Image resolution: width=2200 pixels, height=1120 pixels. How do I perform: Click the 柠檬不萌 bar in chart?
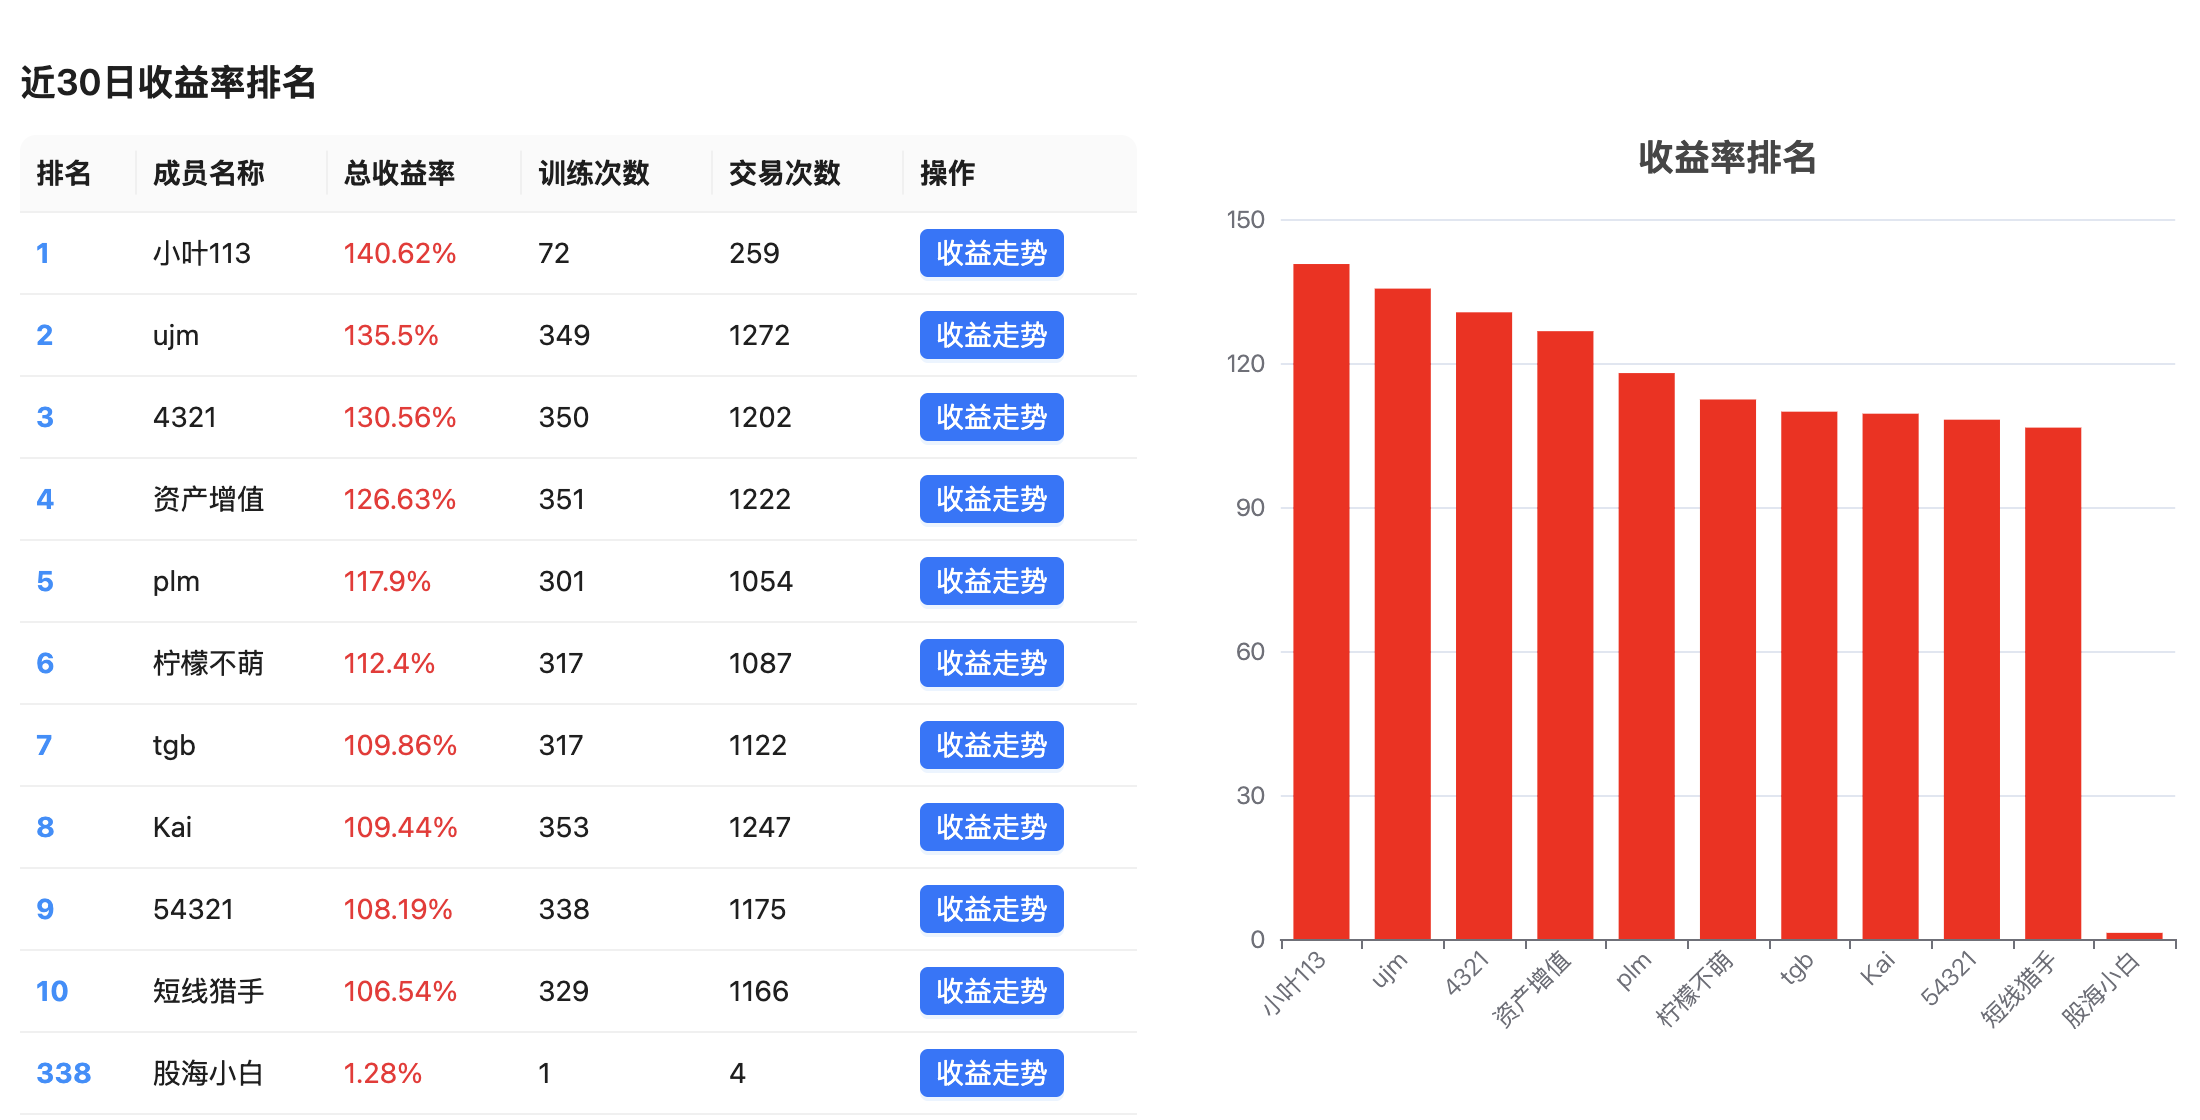coord(1728,669)
